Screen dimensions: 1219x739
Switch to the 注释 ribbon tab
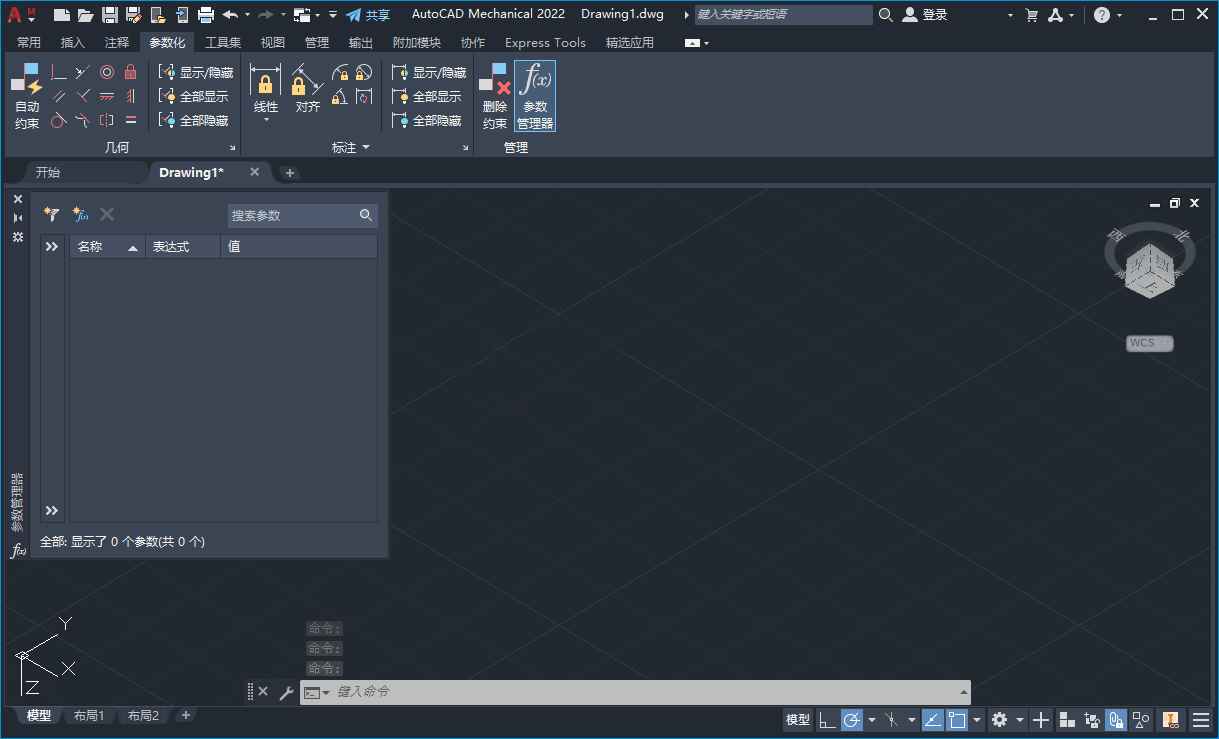[117, 42]
